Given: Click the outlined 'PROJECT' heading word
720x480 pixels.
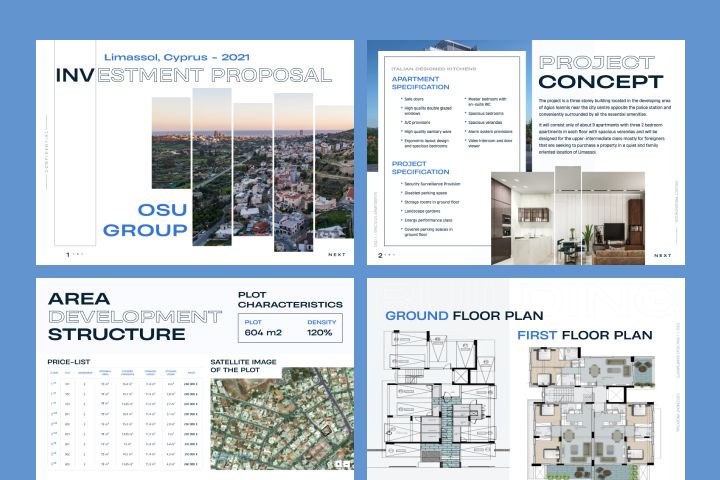Looking at the screenshot, I should point(596,62).
